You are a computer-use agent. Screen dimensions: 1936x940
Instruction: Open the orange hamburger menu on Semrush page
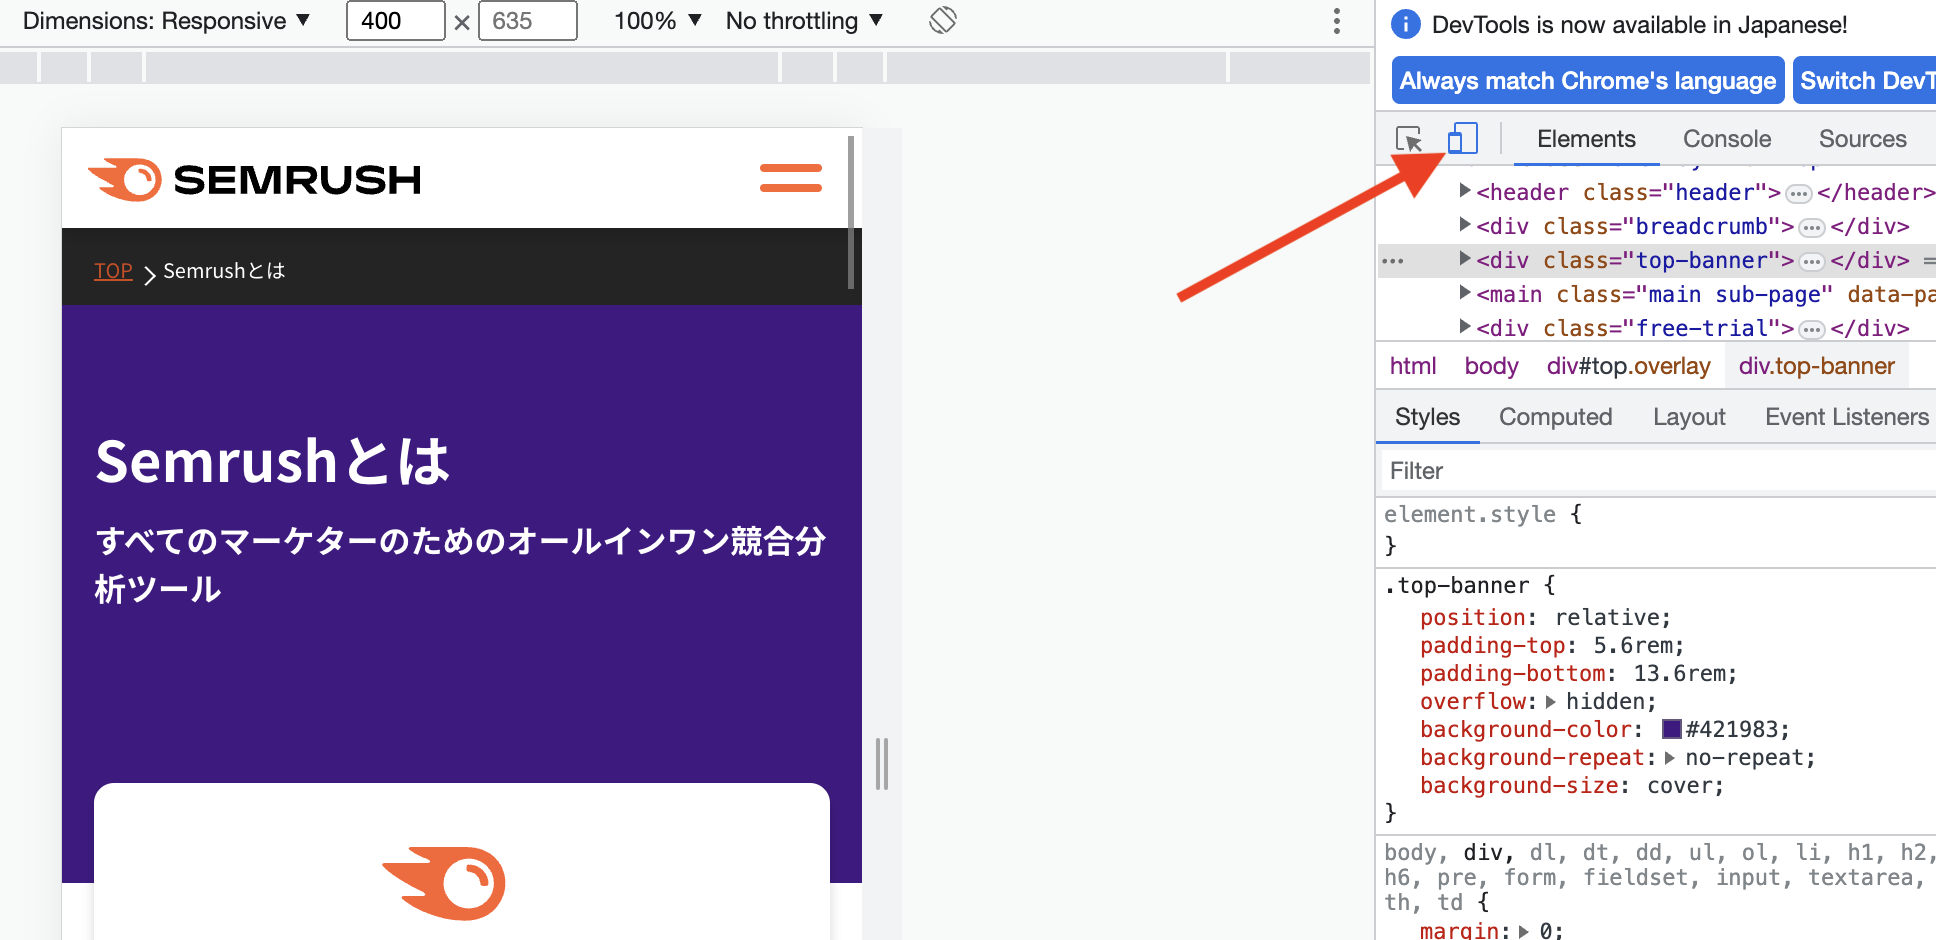point(791,178)
